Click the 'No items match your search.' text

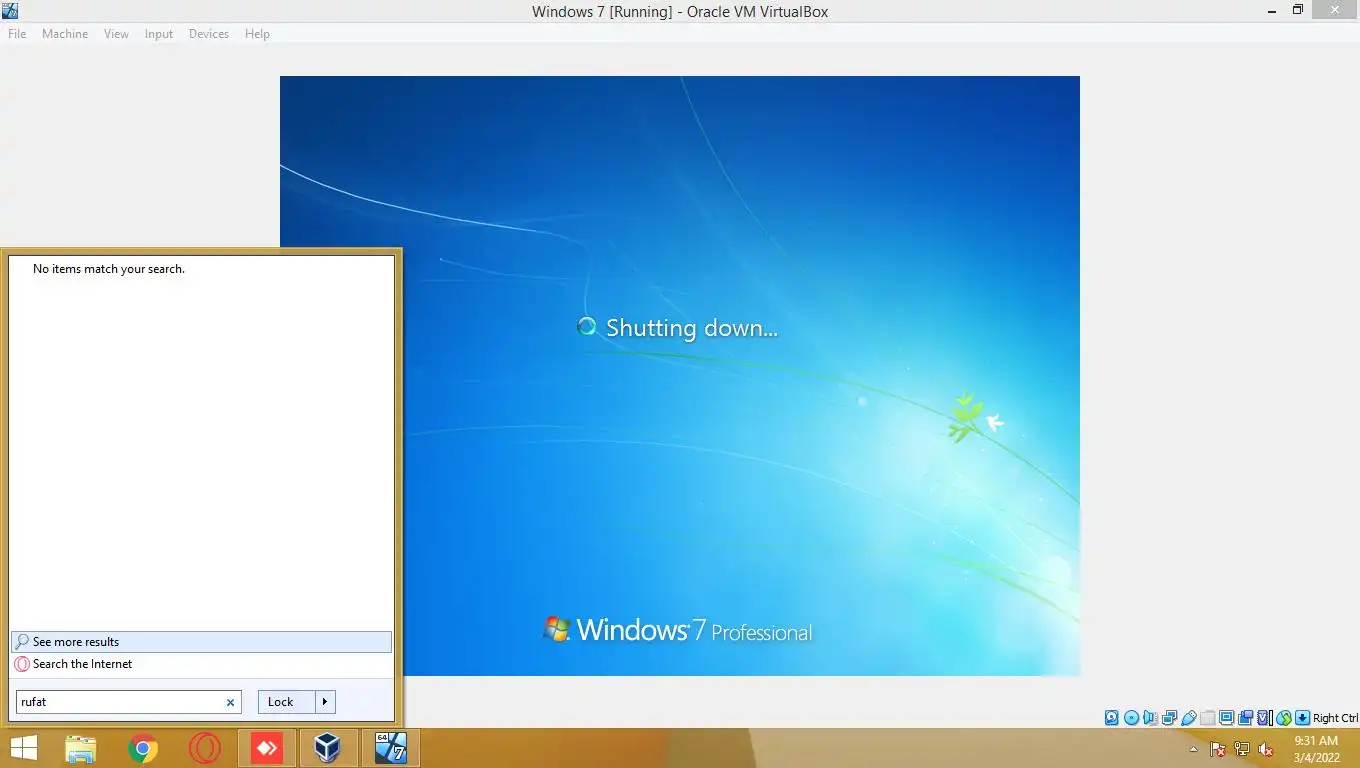tap(109, 269)
